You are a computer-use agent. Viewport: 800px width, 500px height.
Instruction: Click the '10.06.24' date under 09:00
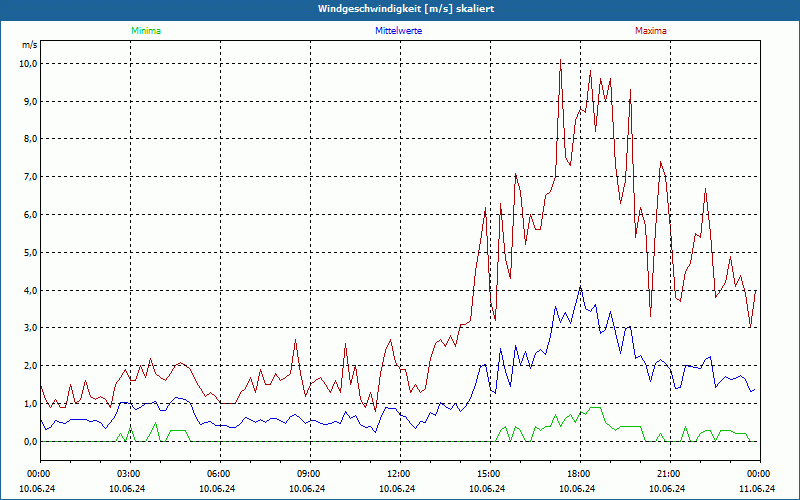point(307,488)
